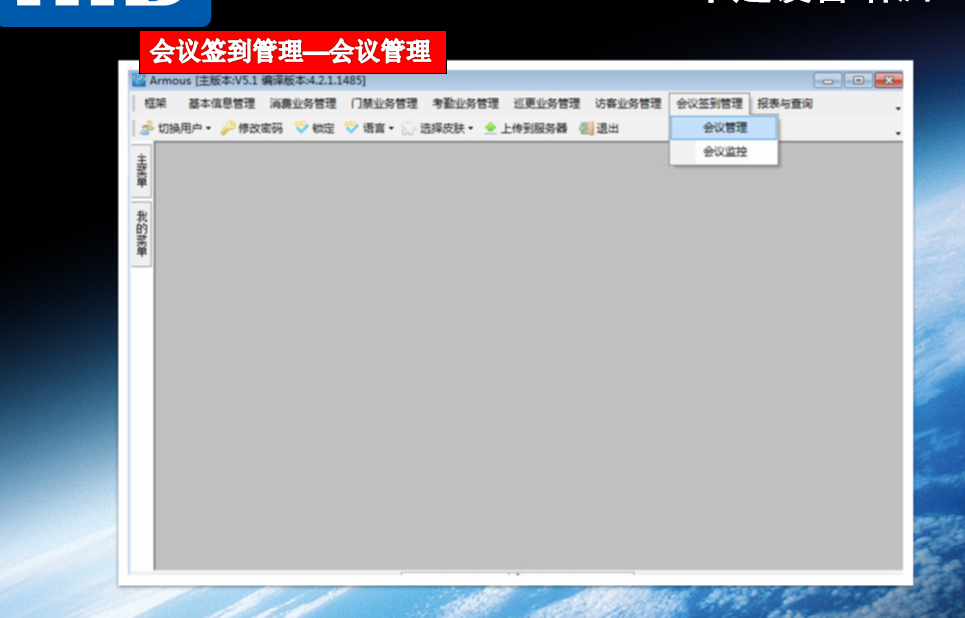Collapse the open 会议签到管理 menu

pyautogui.click(x=710, y=103)
